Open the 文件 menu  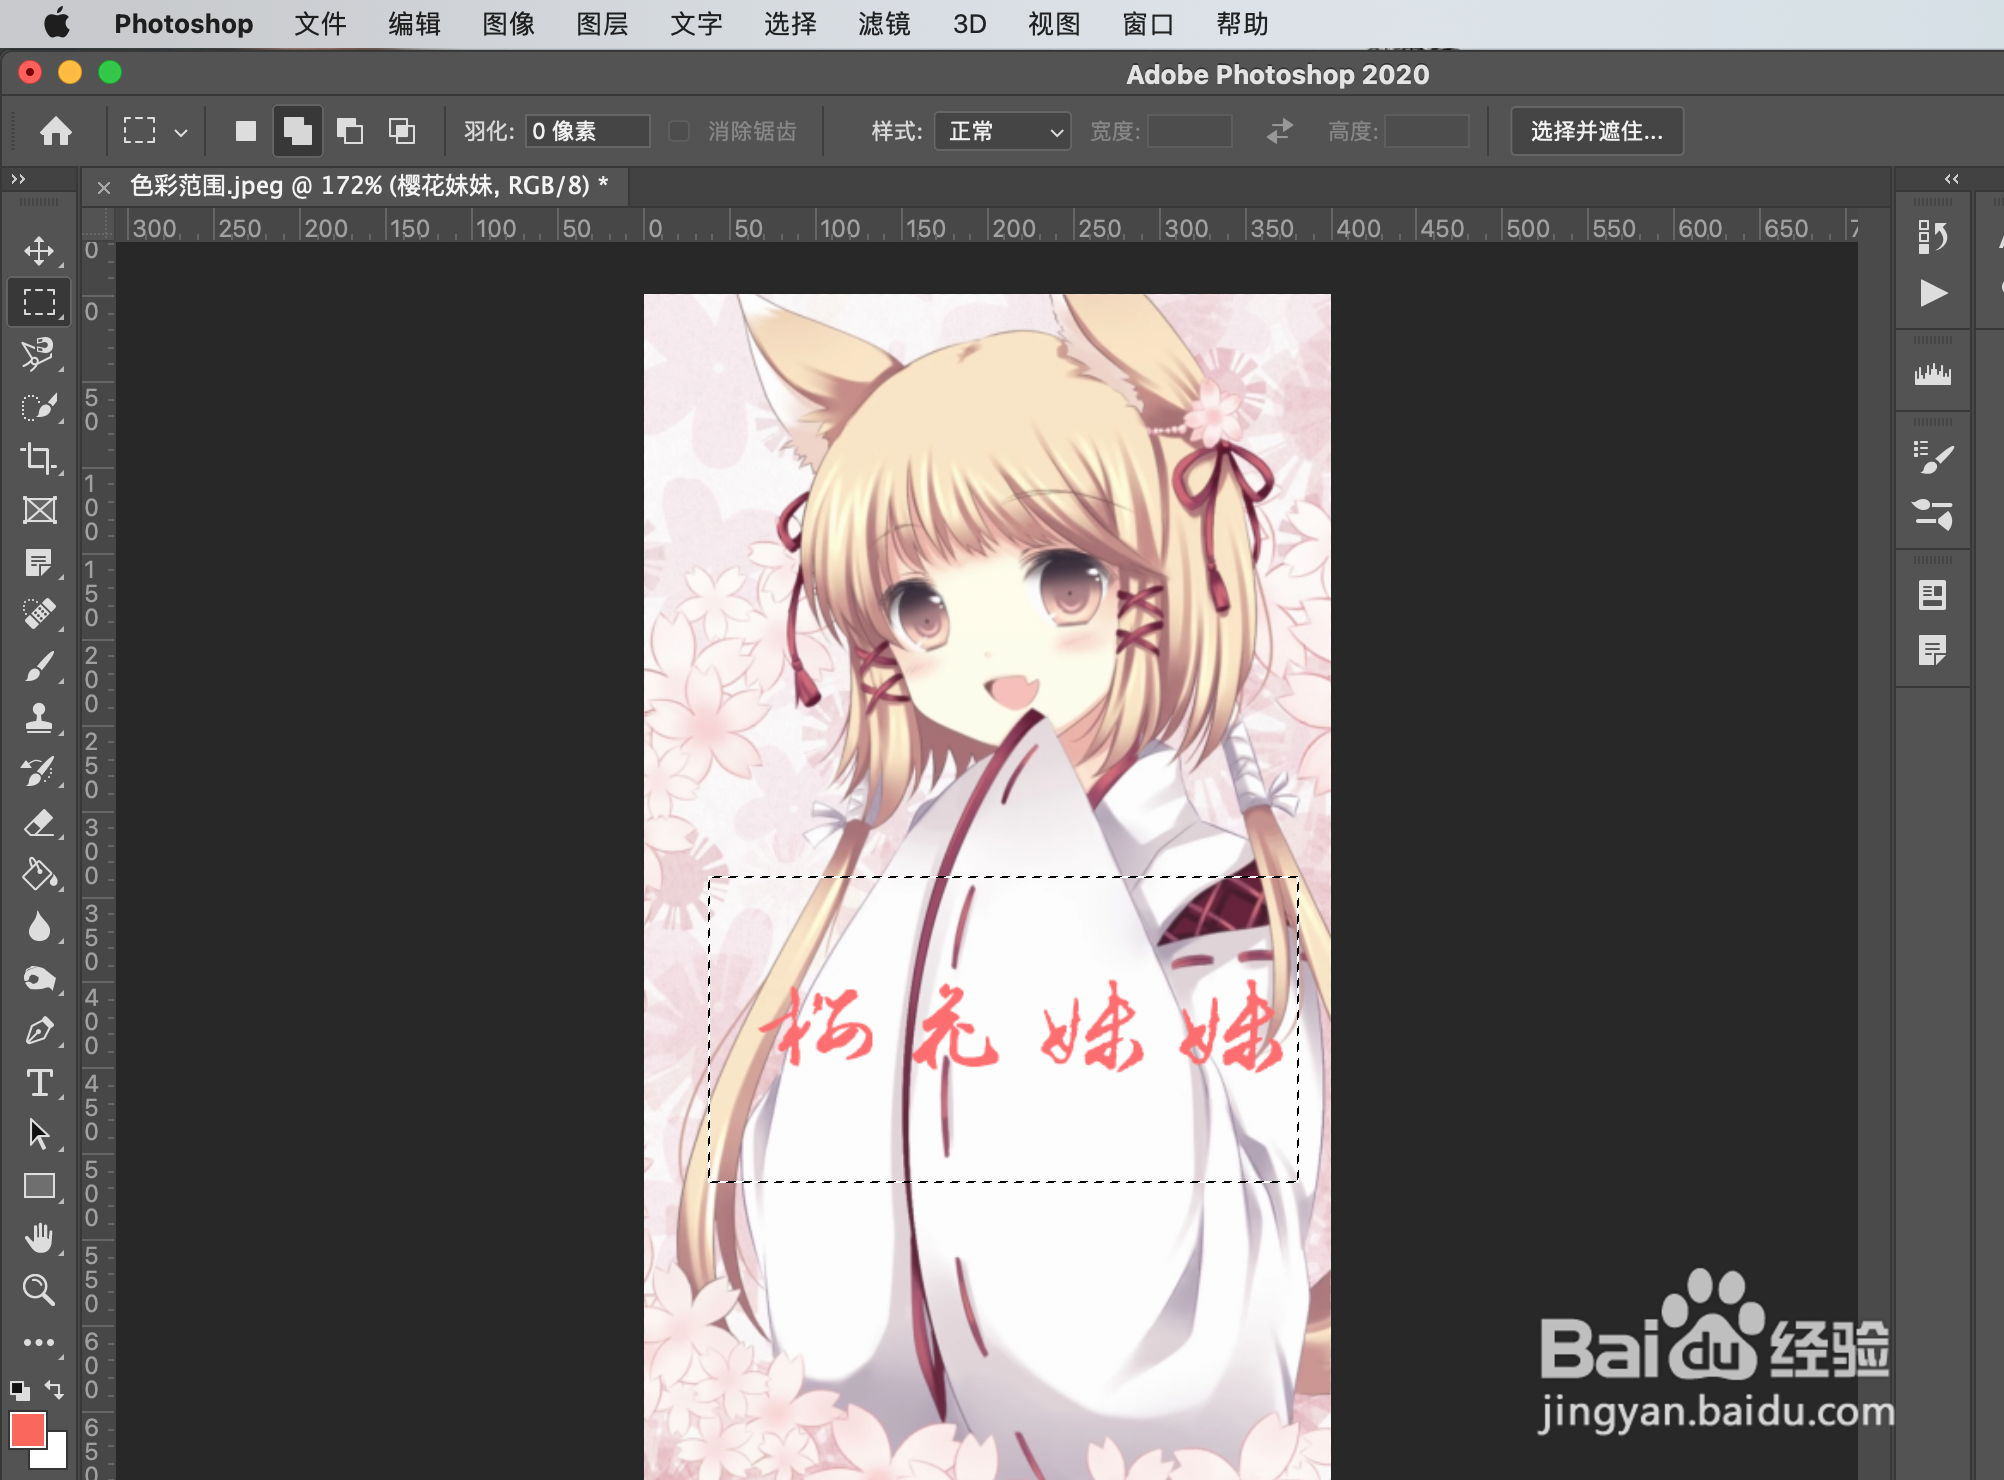pos(320,24)
